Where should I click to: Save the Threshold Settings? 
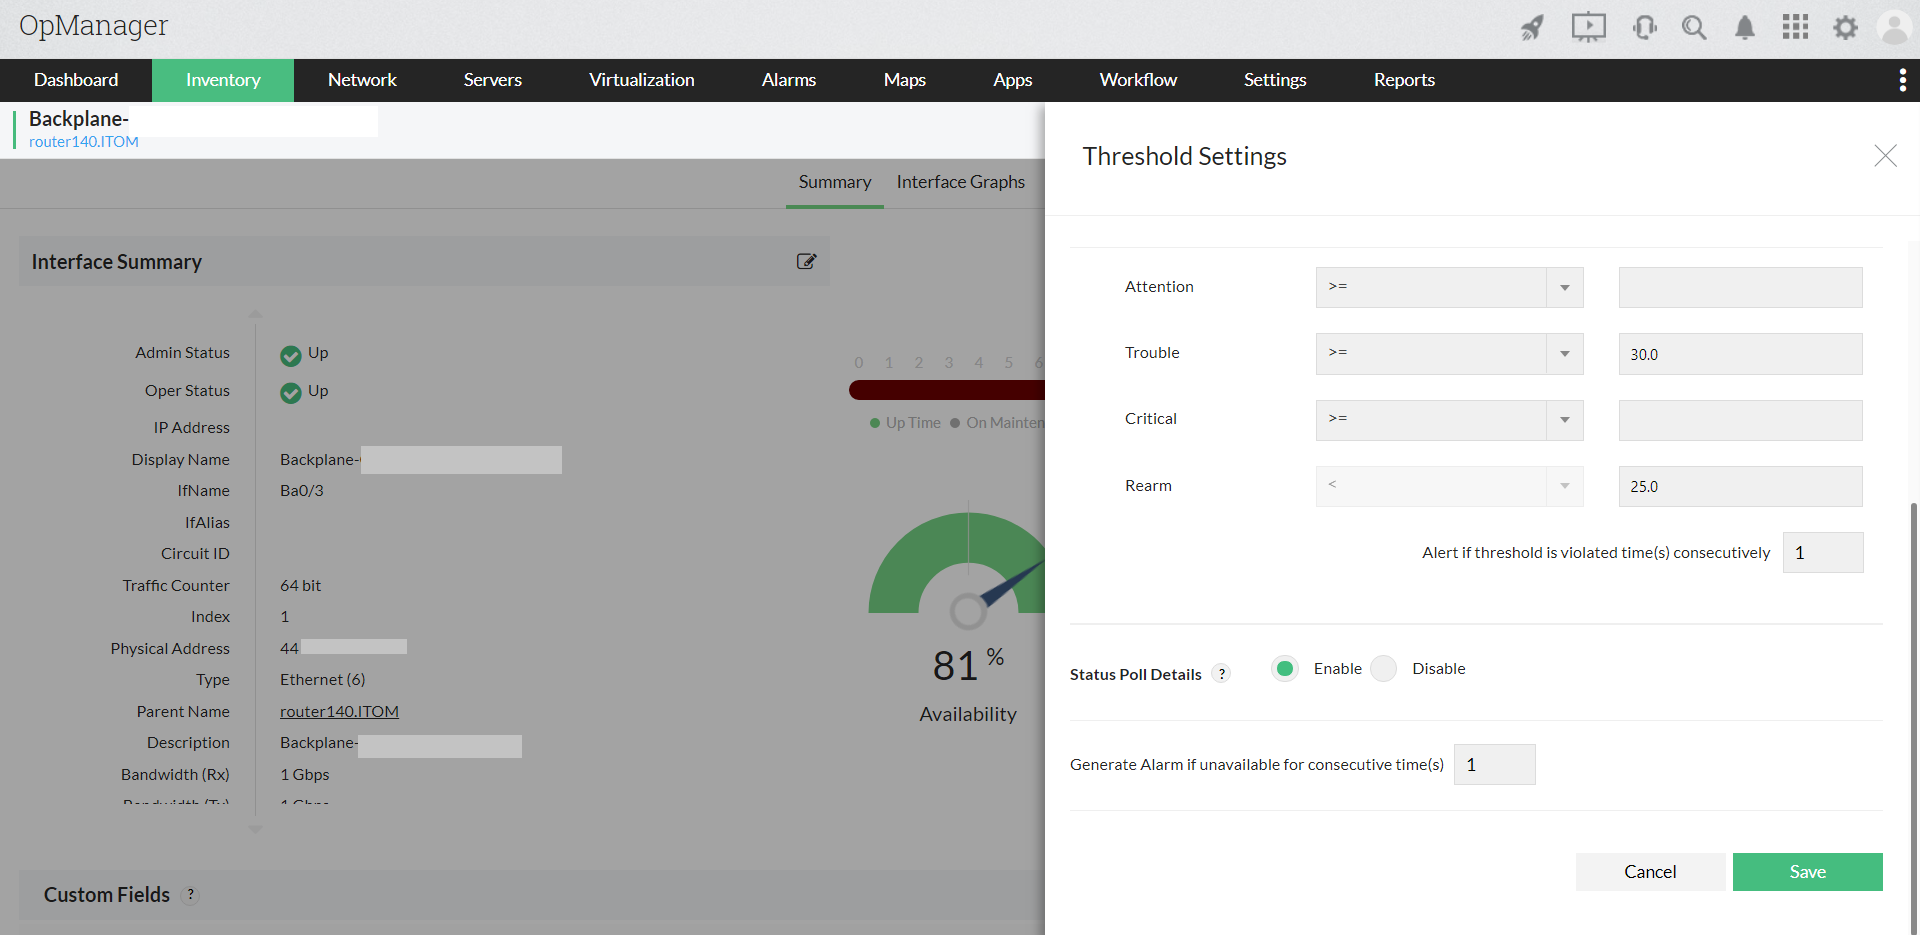pos(1806,871)
